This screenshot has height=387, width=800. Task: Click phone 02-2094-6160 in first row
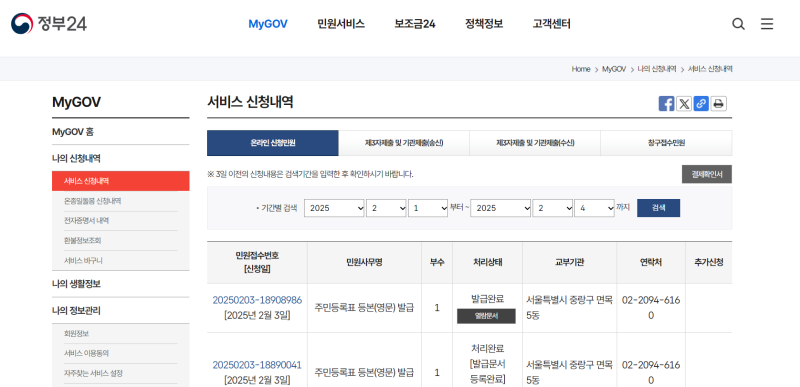pyautogui.click(x=651, y=308)
